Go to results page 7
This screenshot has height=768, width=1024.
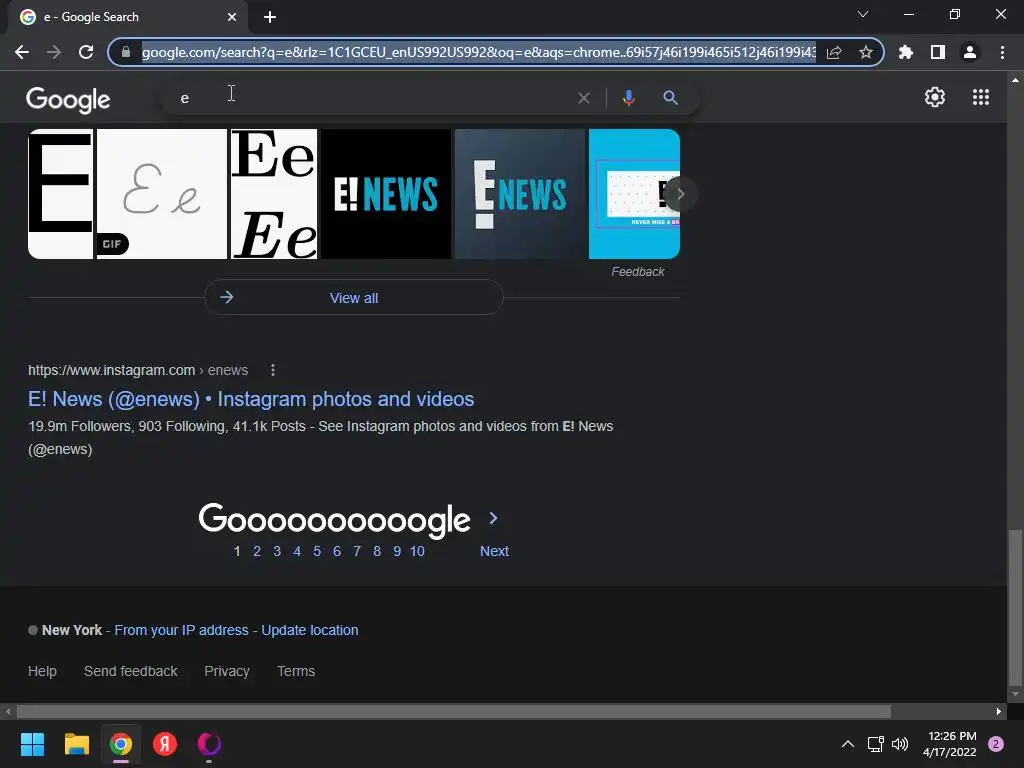coord(357,551)
